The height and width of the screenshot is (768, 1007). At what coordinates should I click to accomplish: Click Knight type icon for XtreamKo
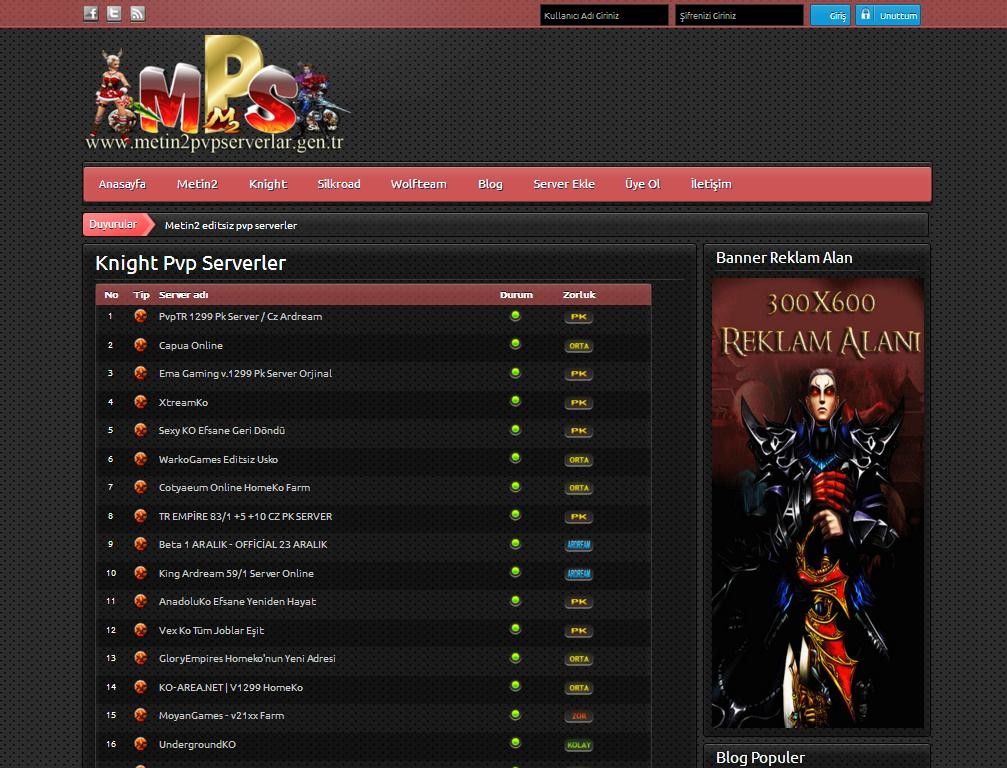pyautogui.click(x=141, y=402)
